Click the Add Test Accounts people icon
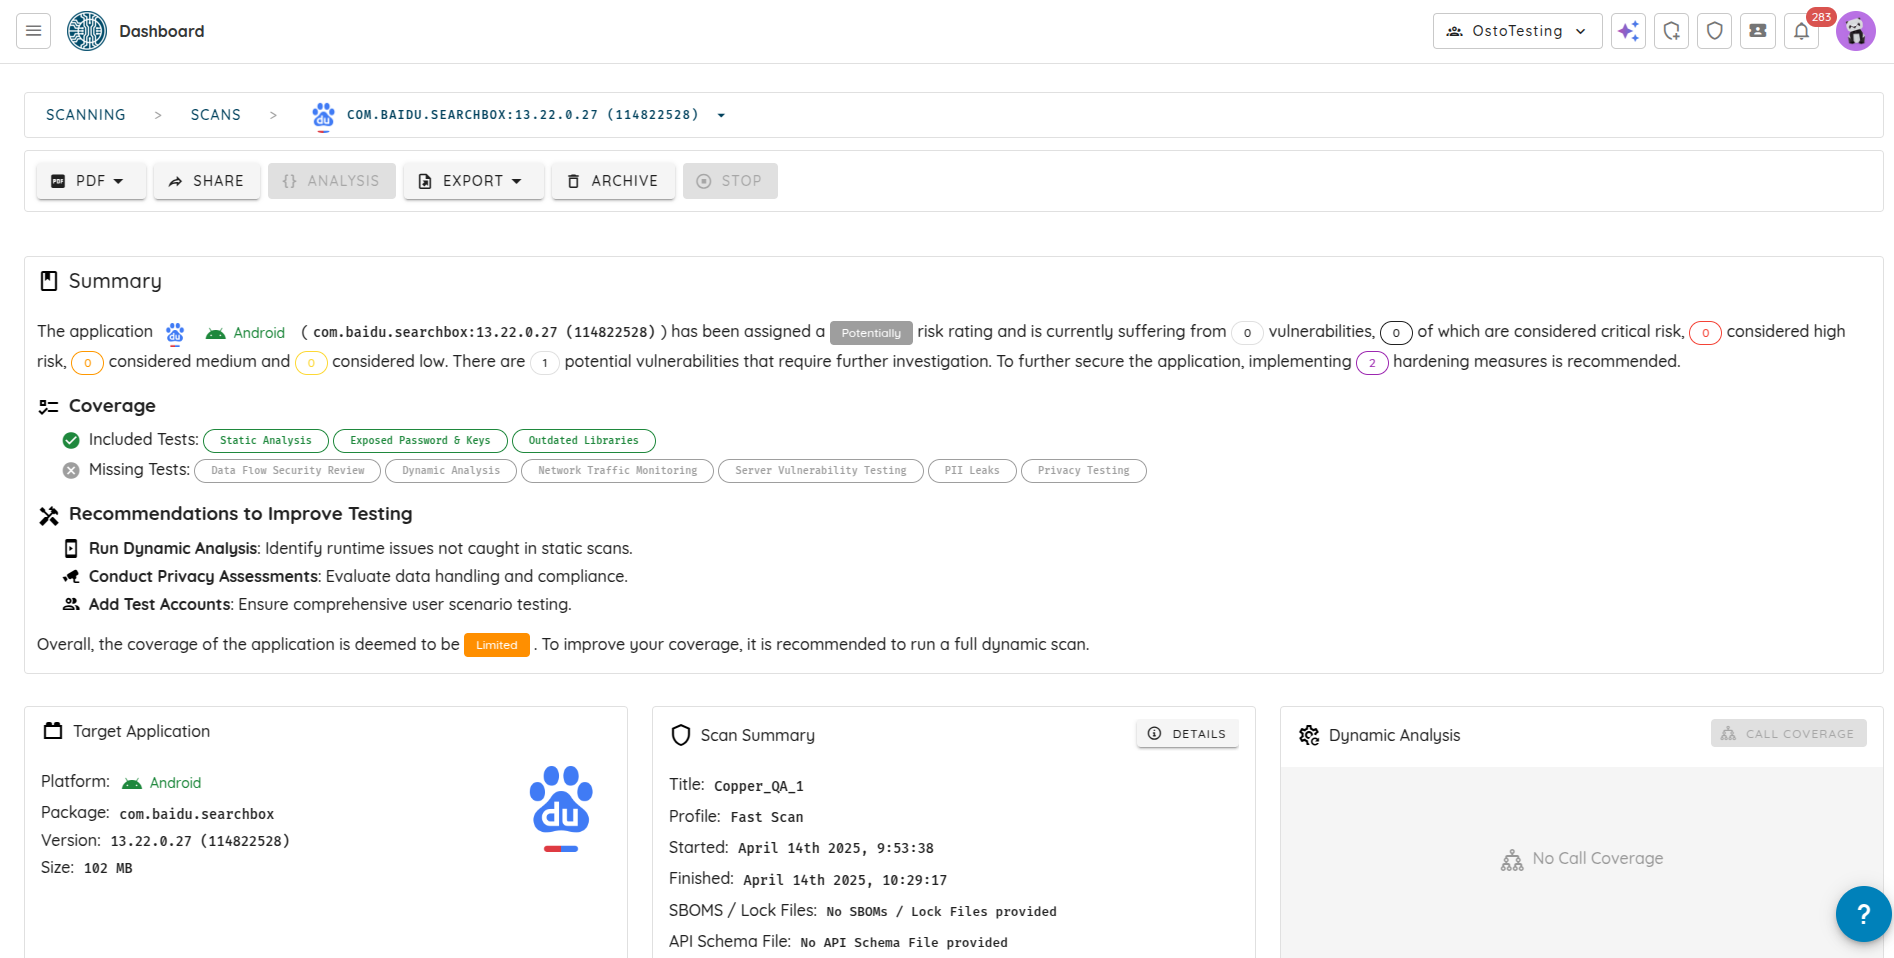Image resolution: width=1894 pixels, height=958 pixels. click(71, 605)
